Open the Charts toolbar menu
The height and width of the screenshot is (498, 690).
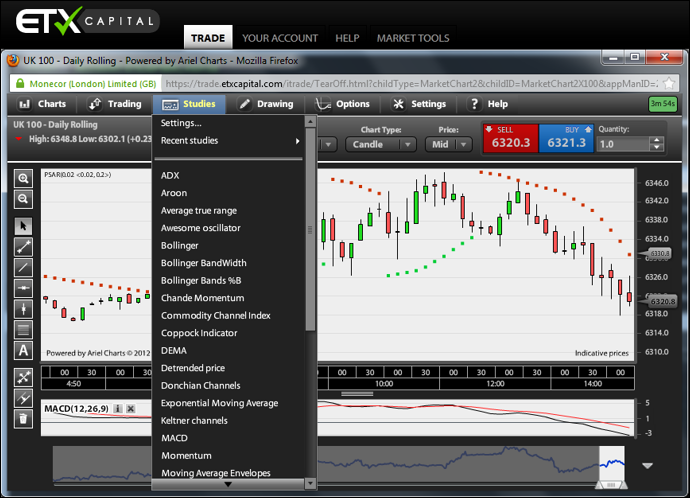(42, 104)
